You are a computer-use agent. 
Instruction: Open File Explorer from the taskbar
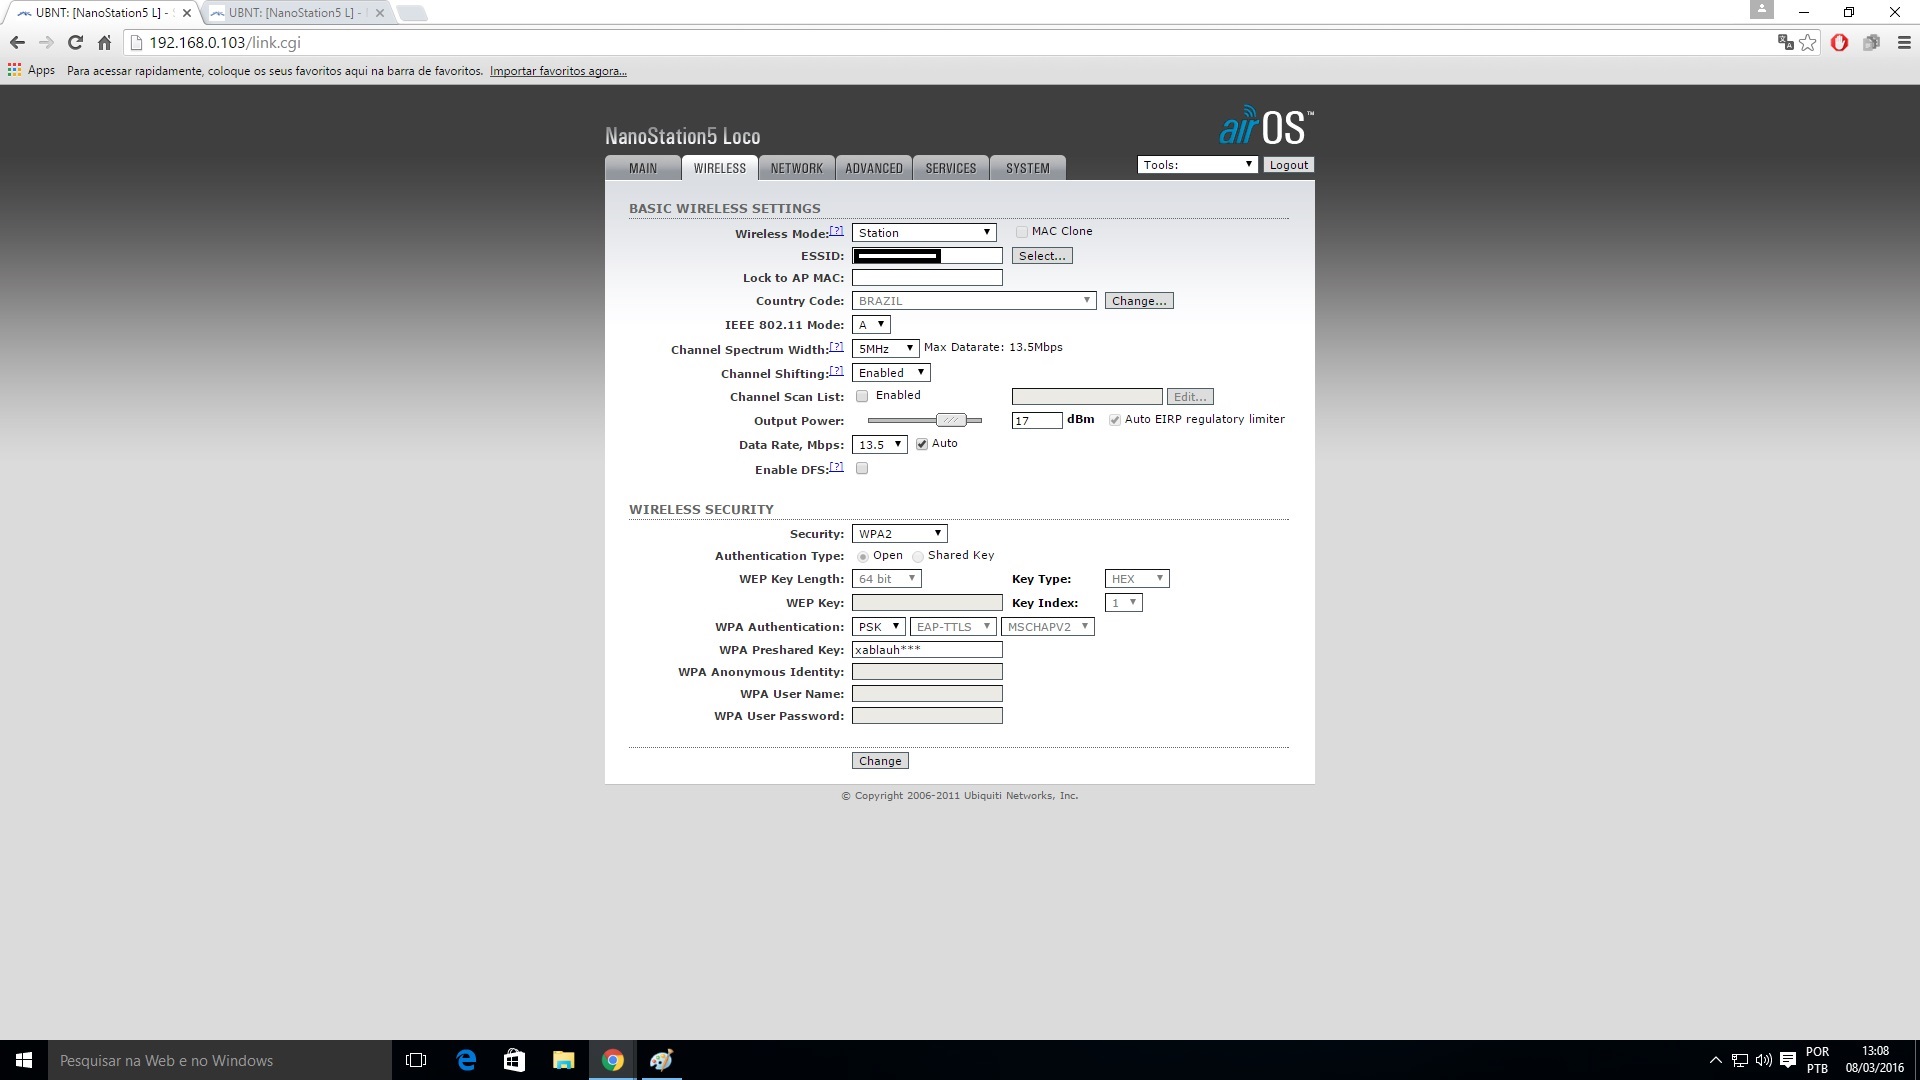(563, 1060)
